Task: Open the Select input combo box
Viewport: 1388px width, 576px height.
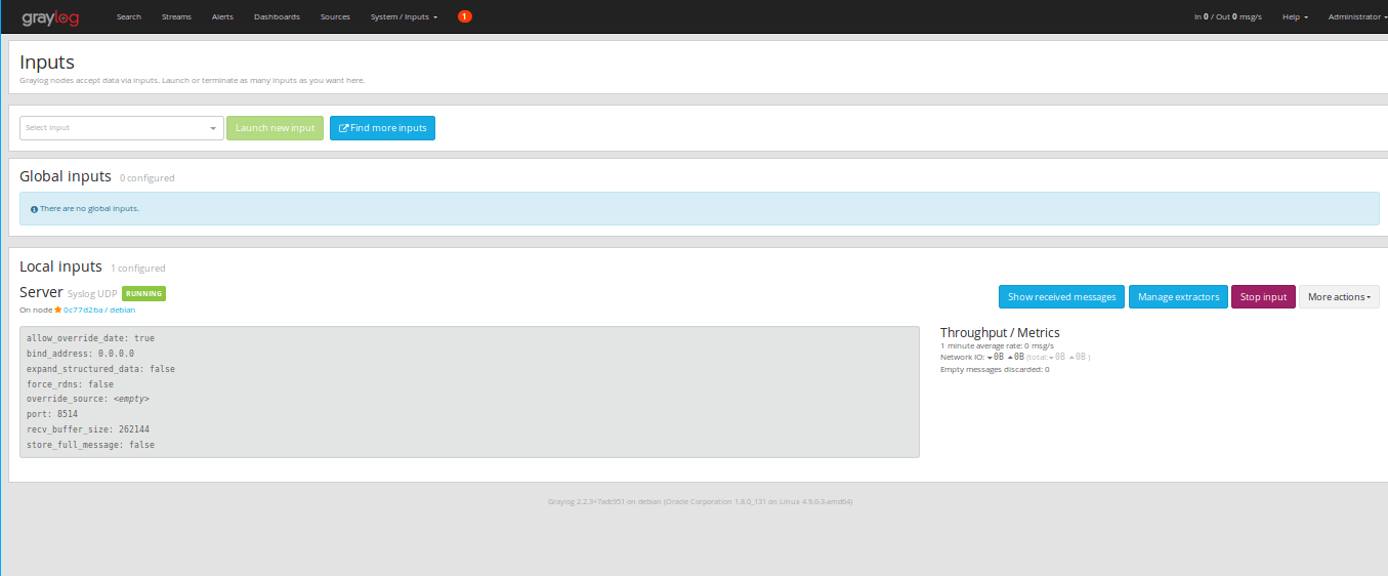Action: click(x=120, y=127)
